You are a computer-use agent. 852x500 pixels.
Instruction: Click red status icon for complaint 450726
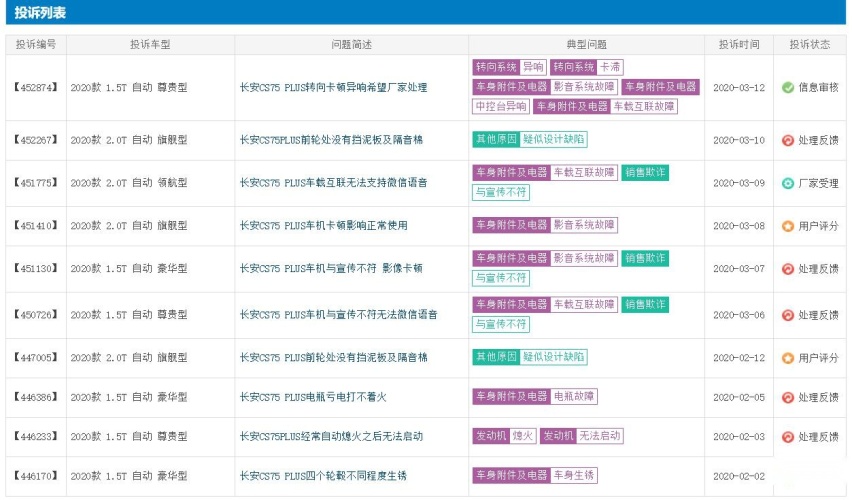point(787,315)
